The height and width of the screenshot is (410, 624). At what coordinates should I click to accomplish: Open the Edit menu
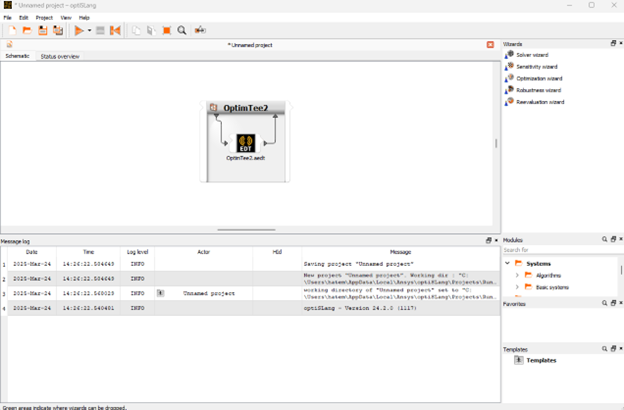pos(23,18)
